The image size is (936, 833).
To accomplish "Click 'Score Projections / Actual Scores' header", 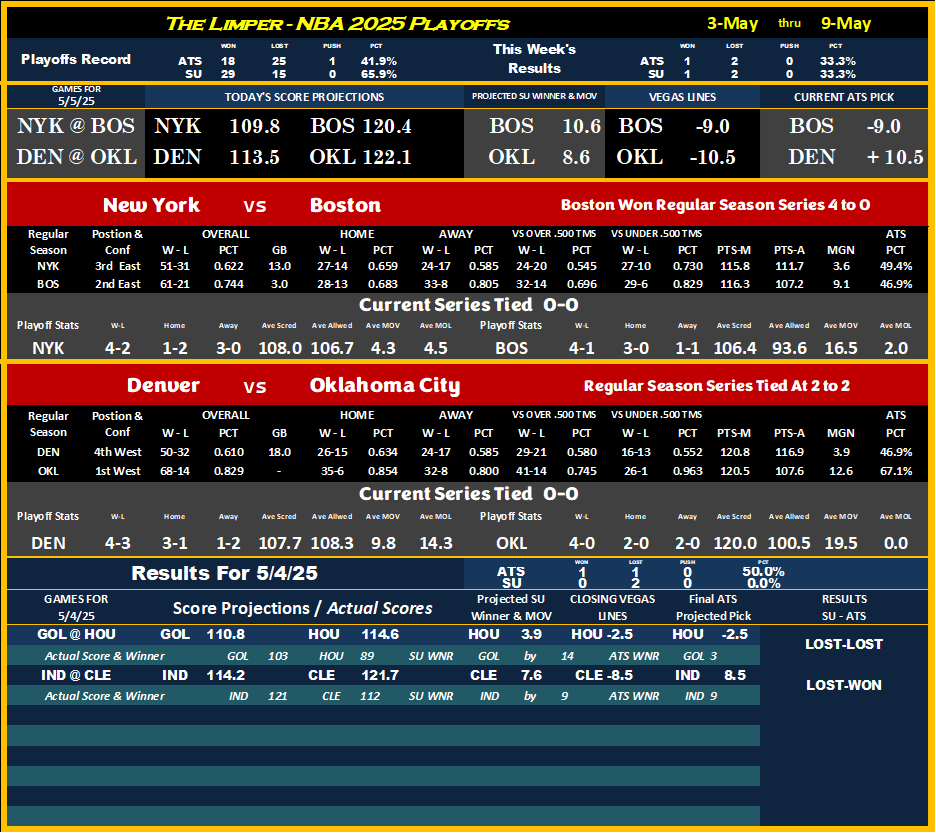I will pyautogui.click(x=302, y=608).
